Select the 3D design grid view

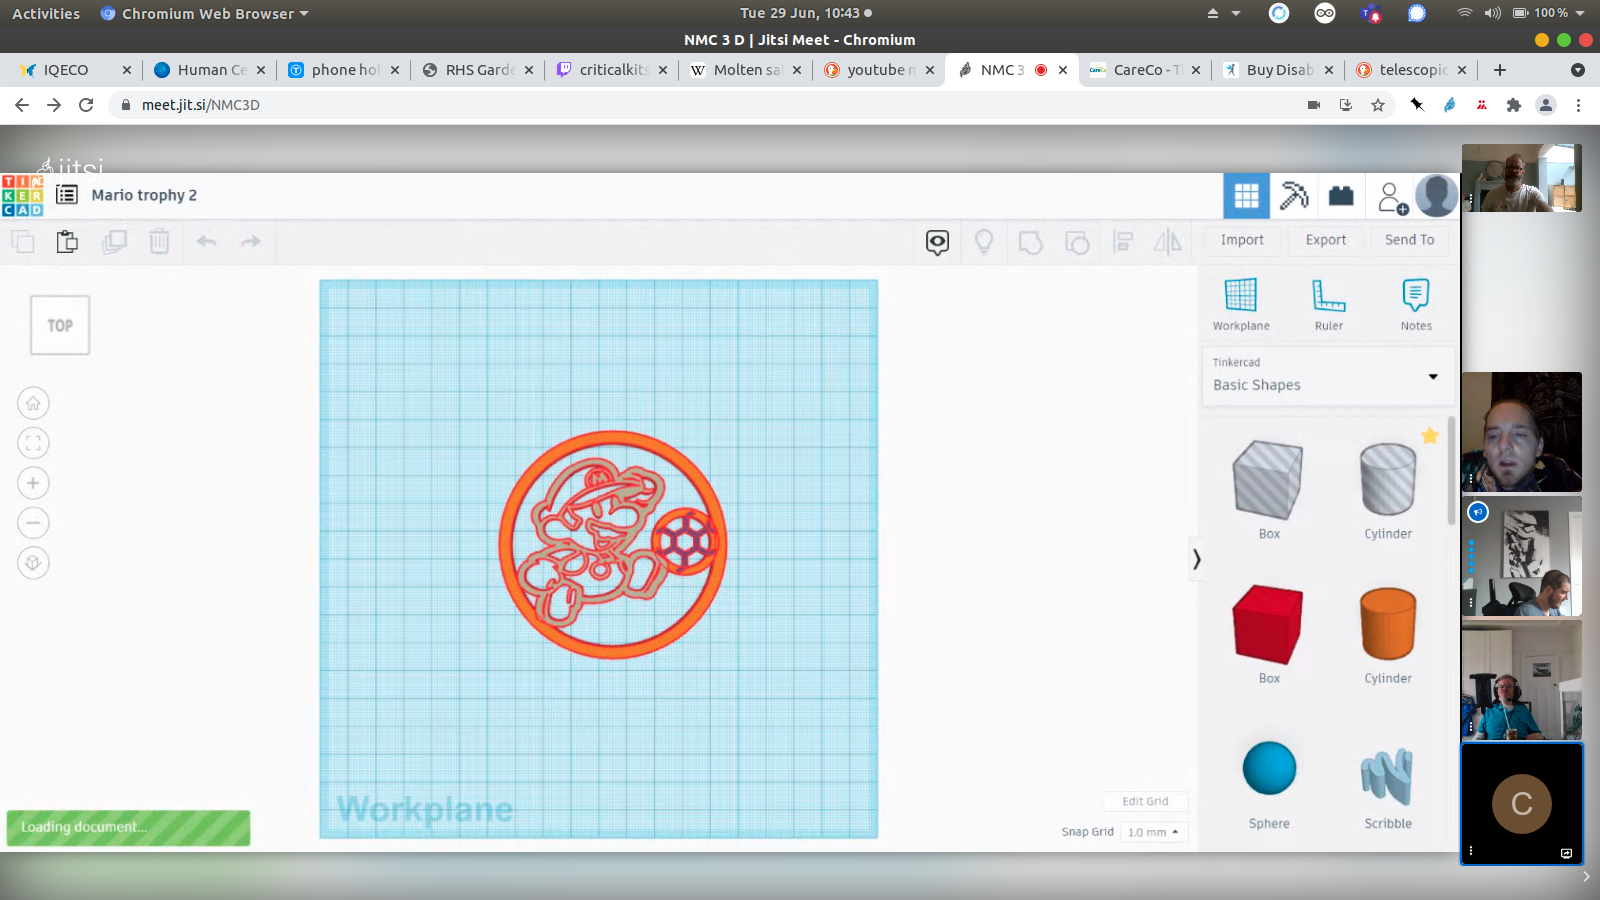(x=1247, y=196)
